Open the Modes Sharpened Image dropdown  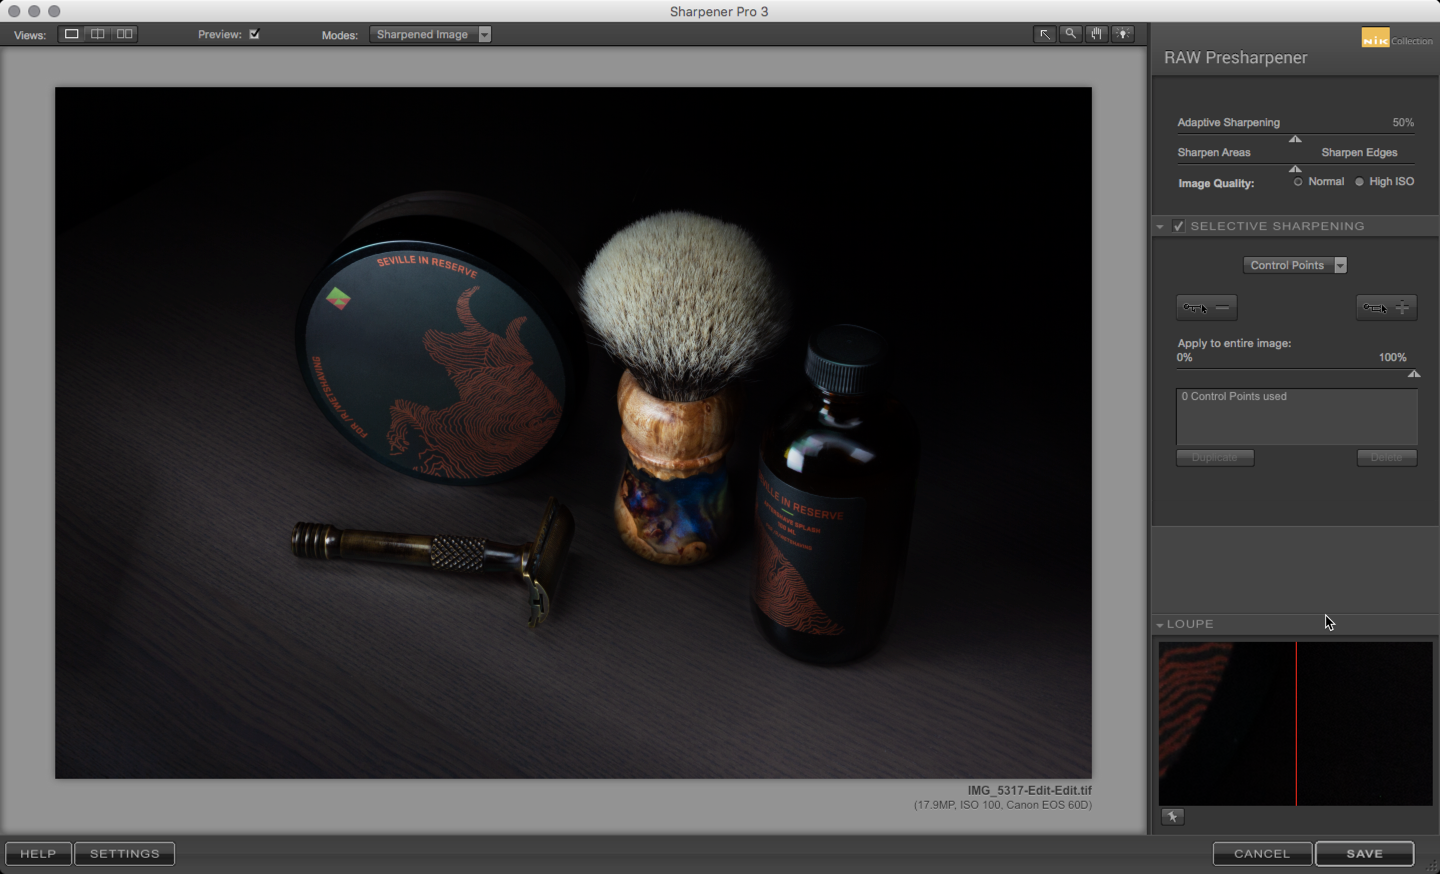tap(430, 34)
